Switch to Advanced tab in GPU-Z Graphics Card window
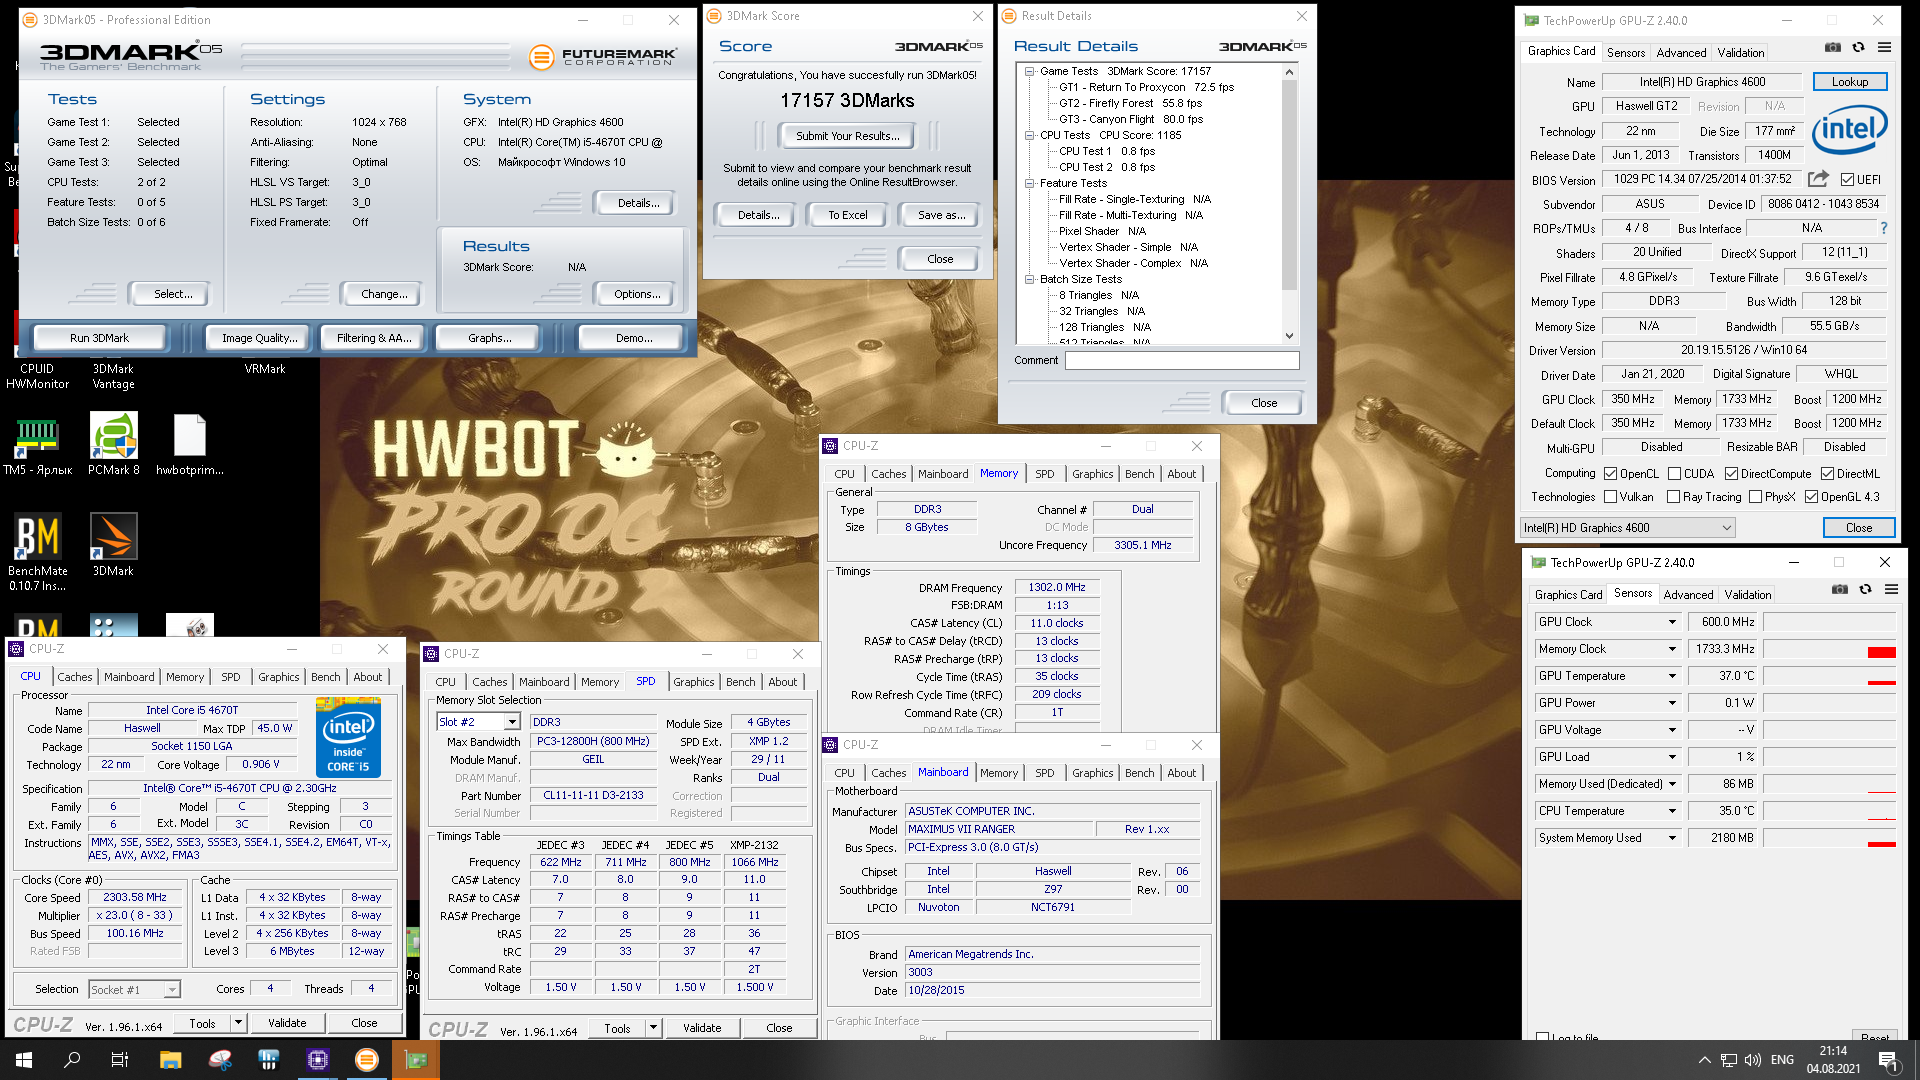Image resolution: width=1920 pixels, height=1080 pixels. coord(1681,53)
